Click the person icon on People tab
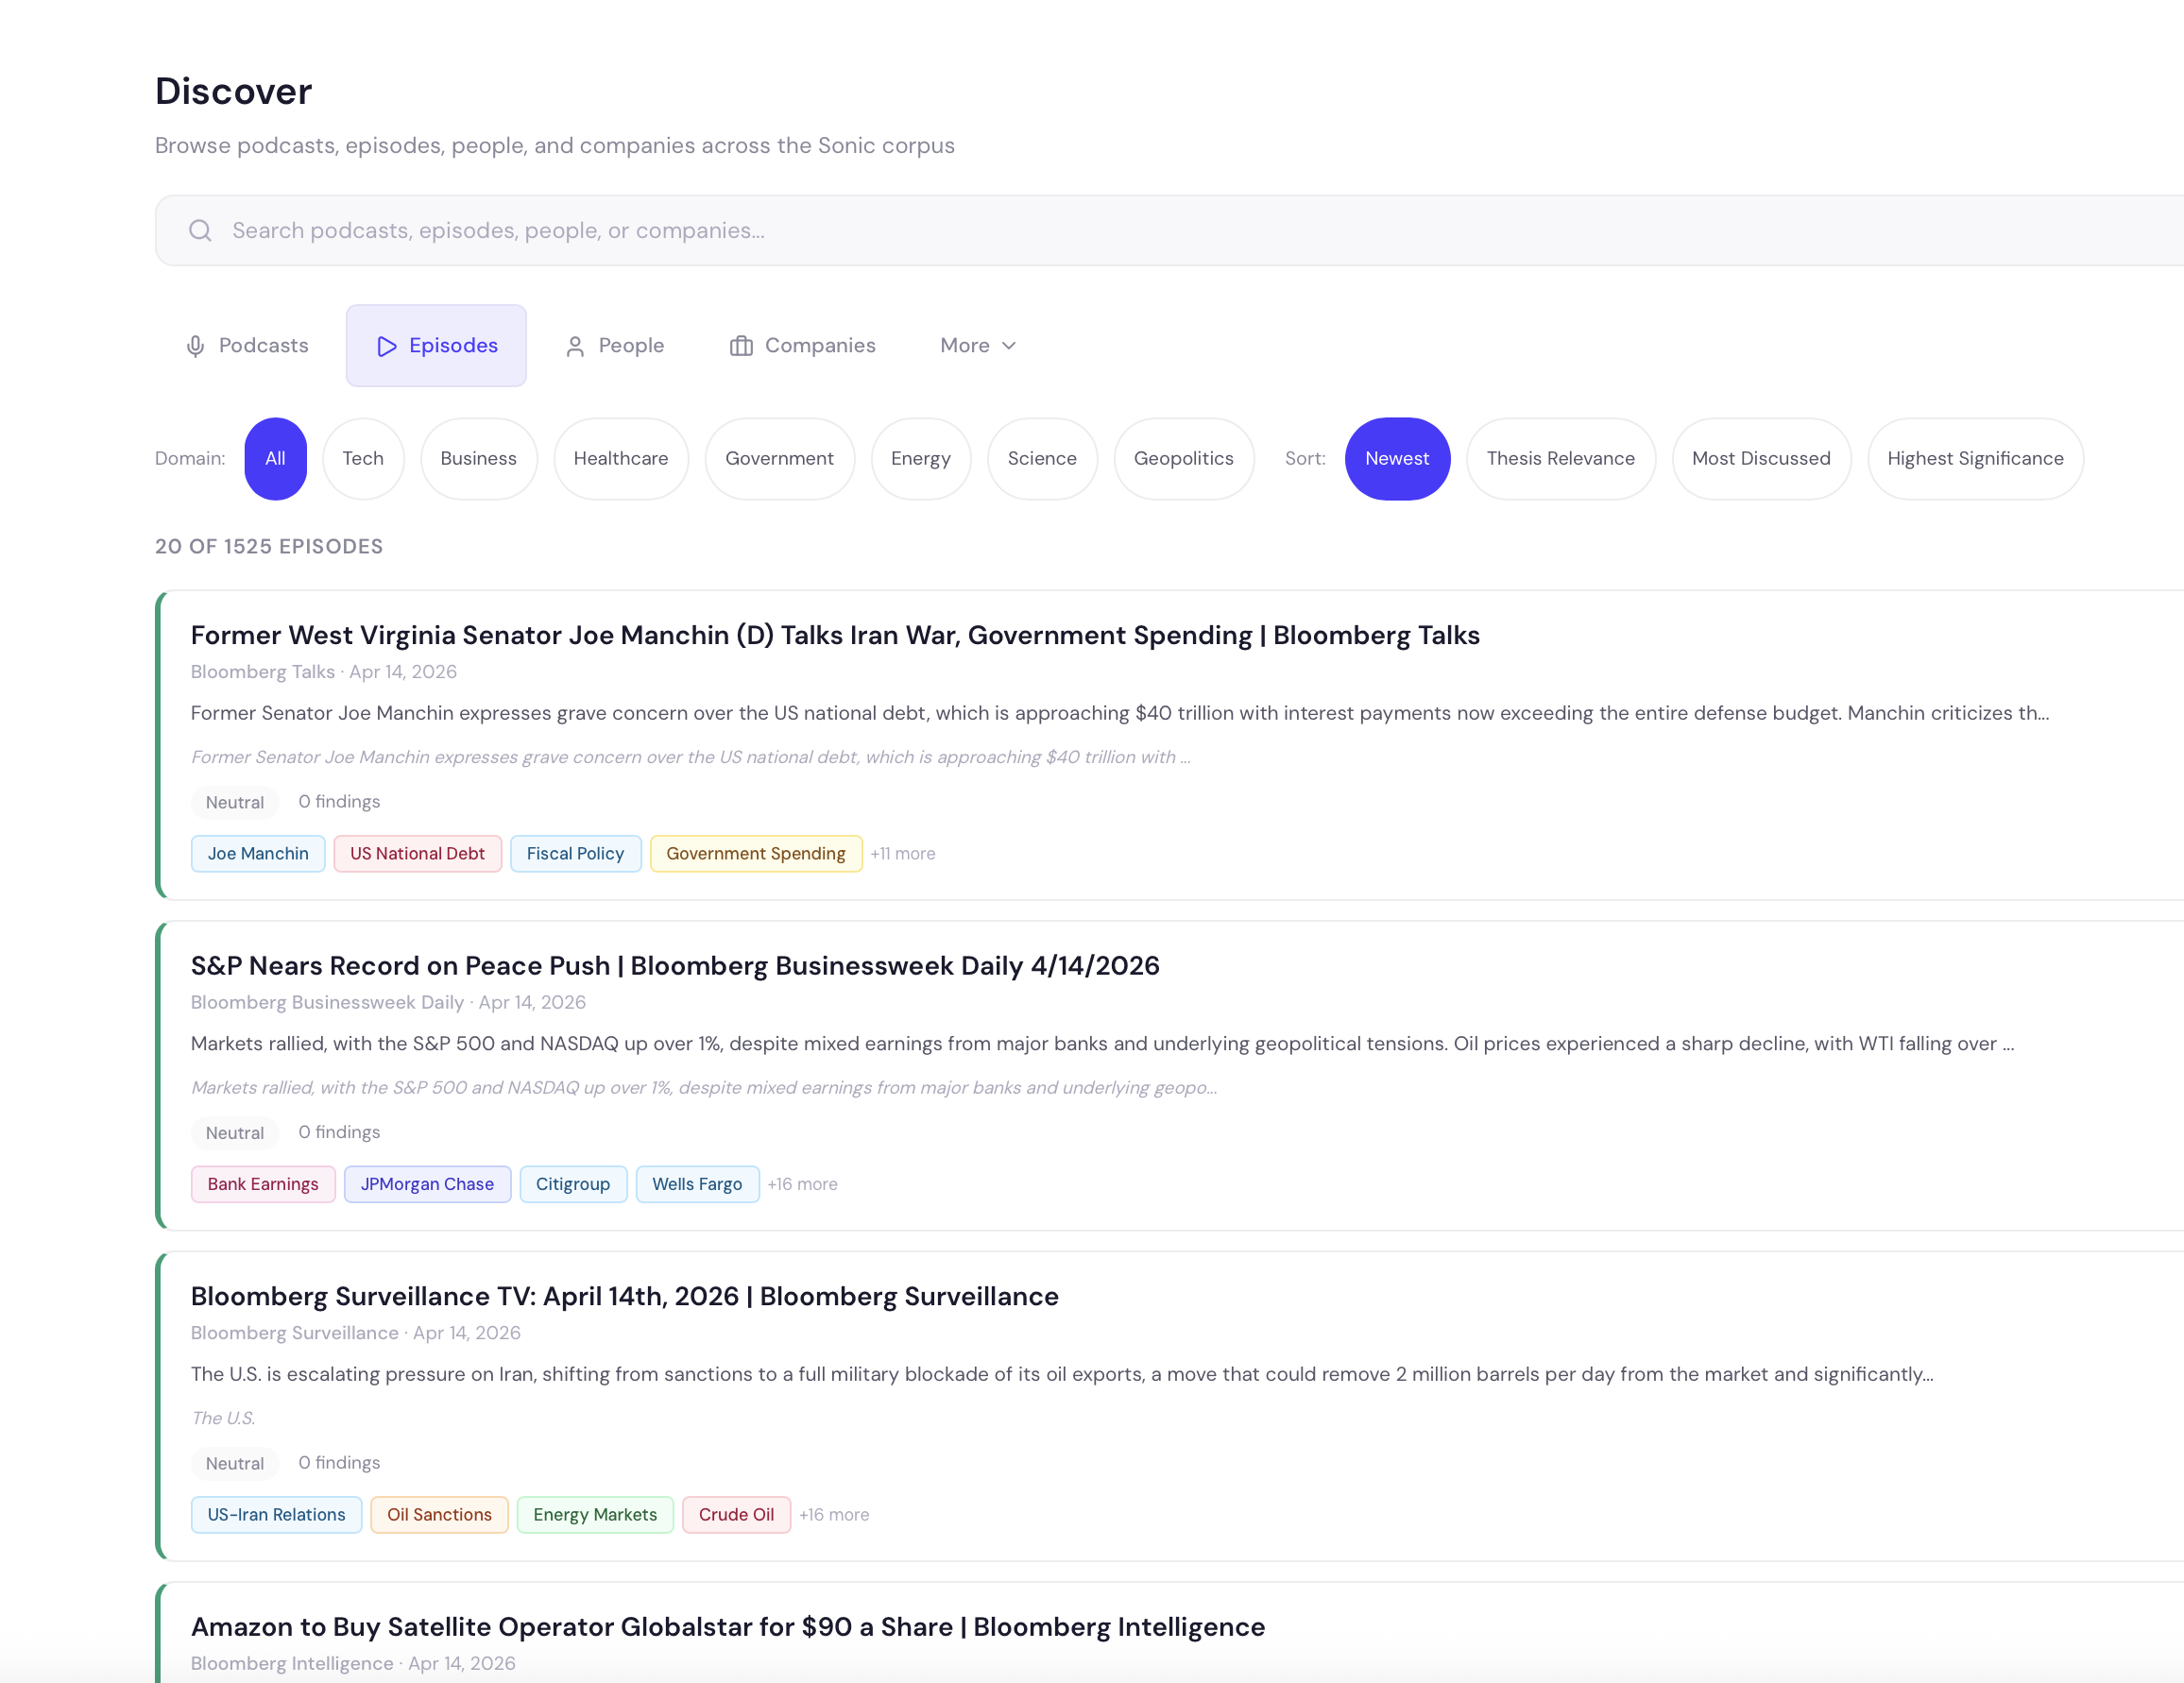 [575, 346]
